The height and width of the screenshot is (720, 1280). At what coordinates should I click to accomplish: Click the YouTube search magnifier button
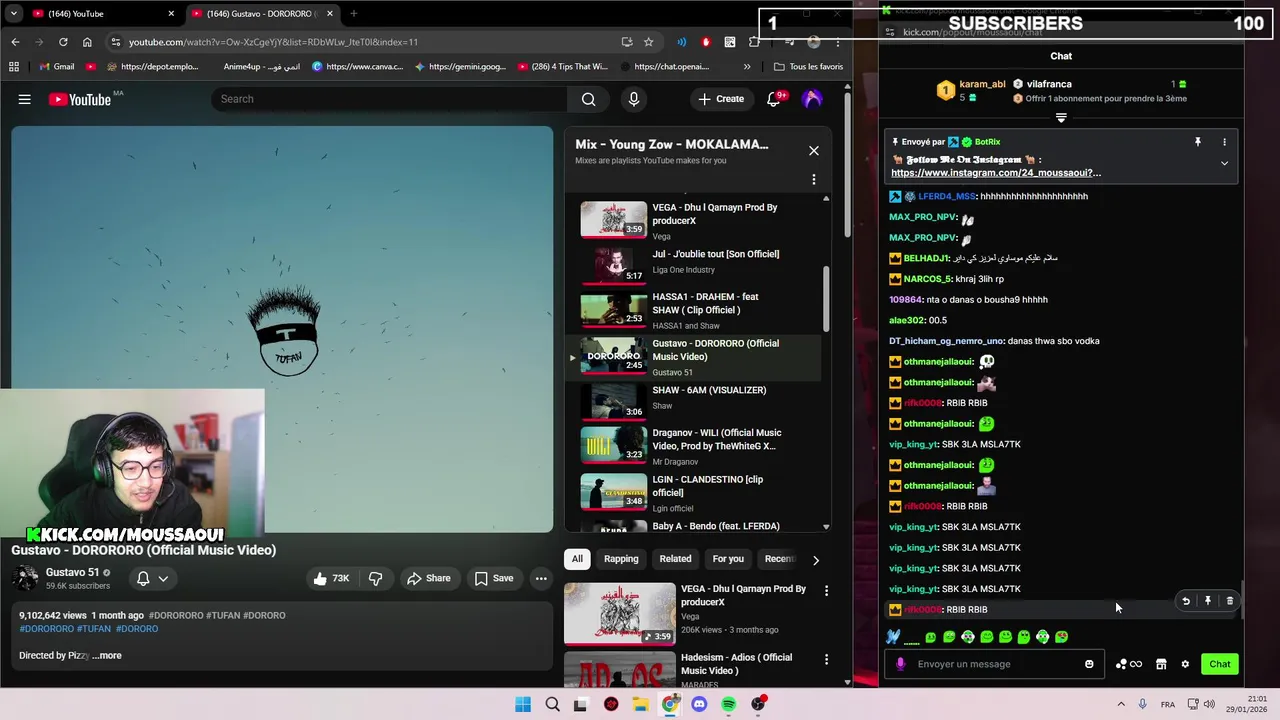pyautogui.click(x=589, y=99)
